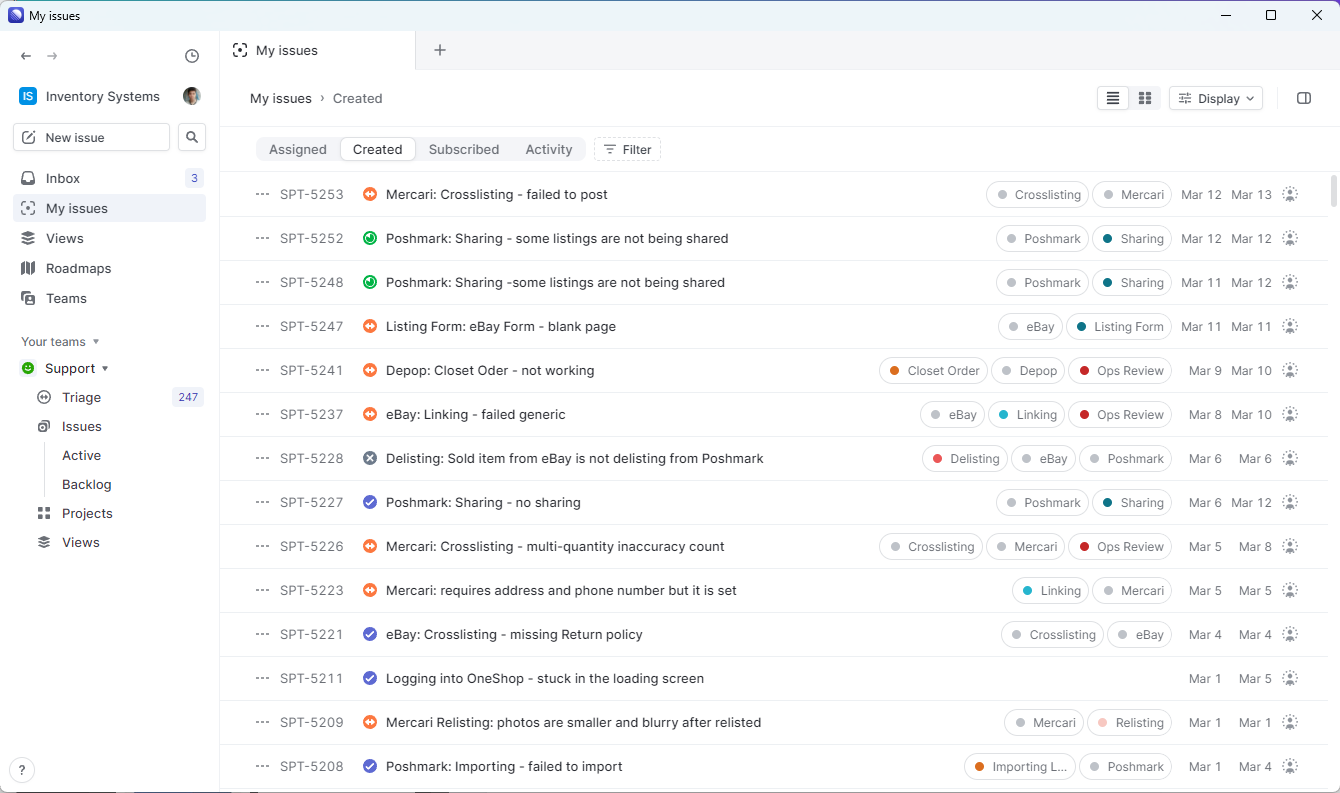Select the My issues window tab
The height and width of the screenshot is (793, 1340).
tap(317, 50)
